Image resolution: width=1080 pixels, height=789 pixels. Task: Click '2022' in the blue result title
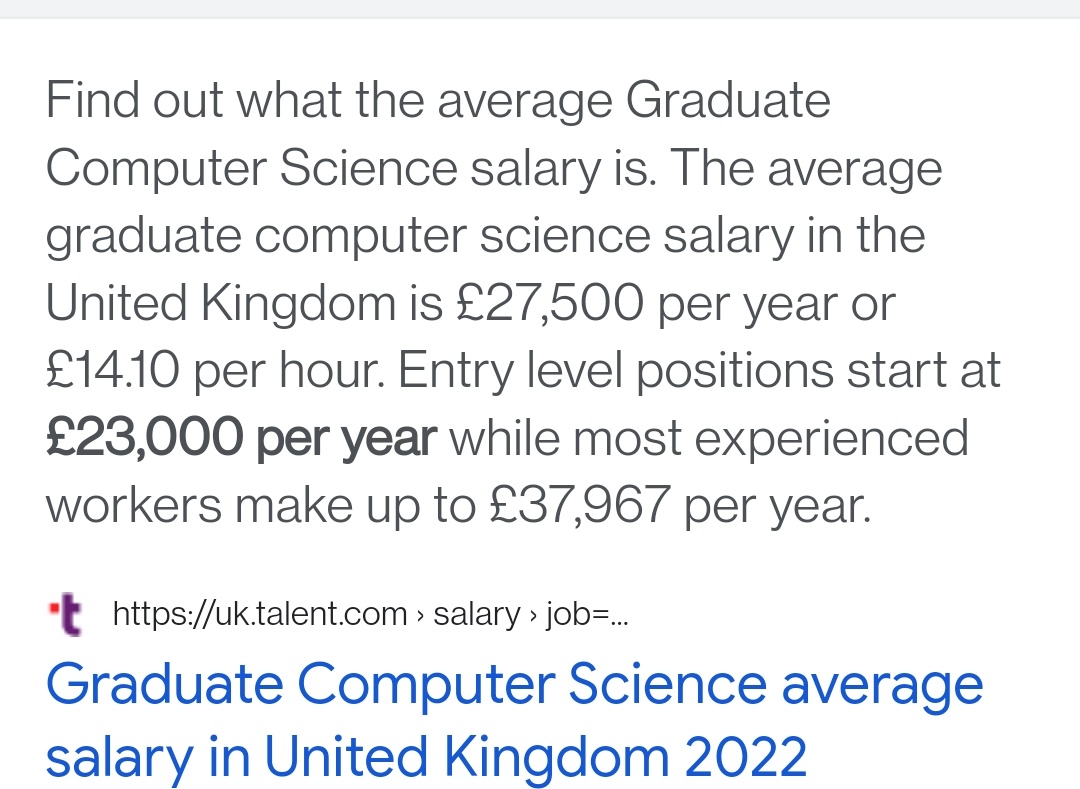[745, 757]
